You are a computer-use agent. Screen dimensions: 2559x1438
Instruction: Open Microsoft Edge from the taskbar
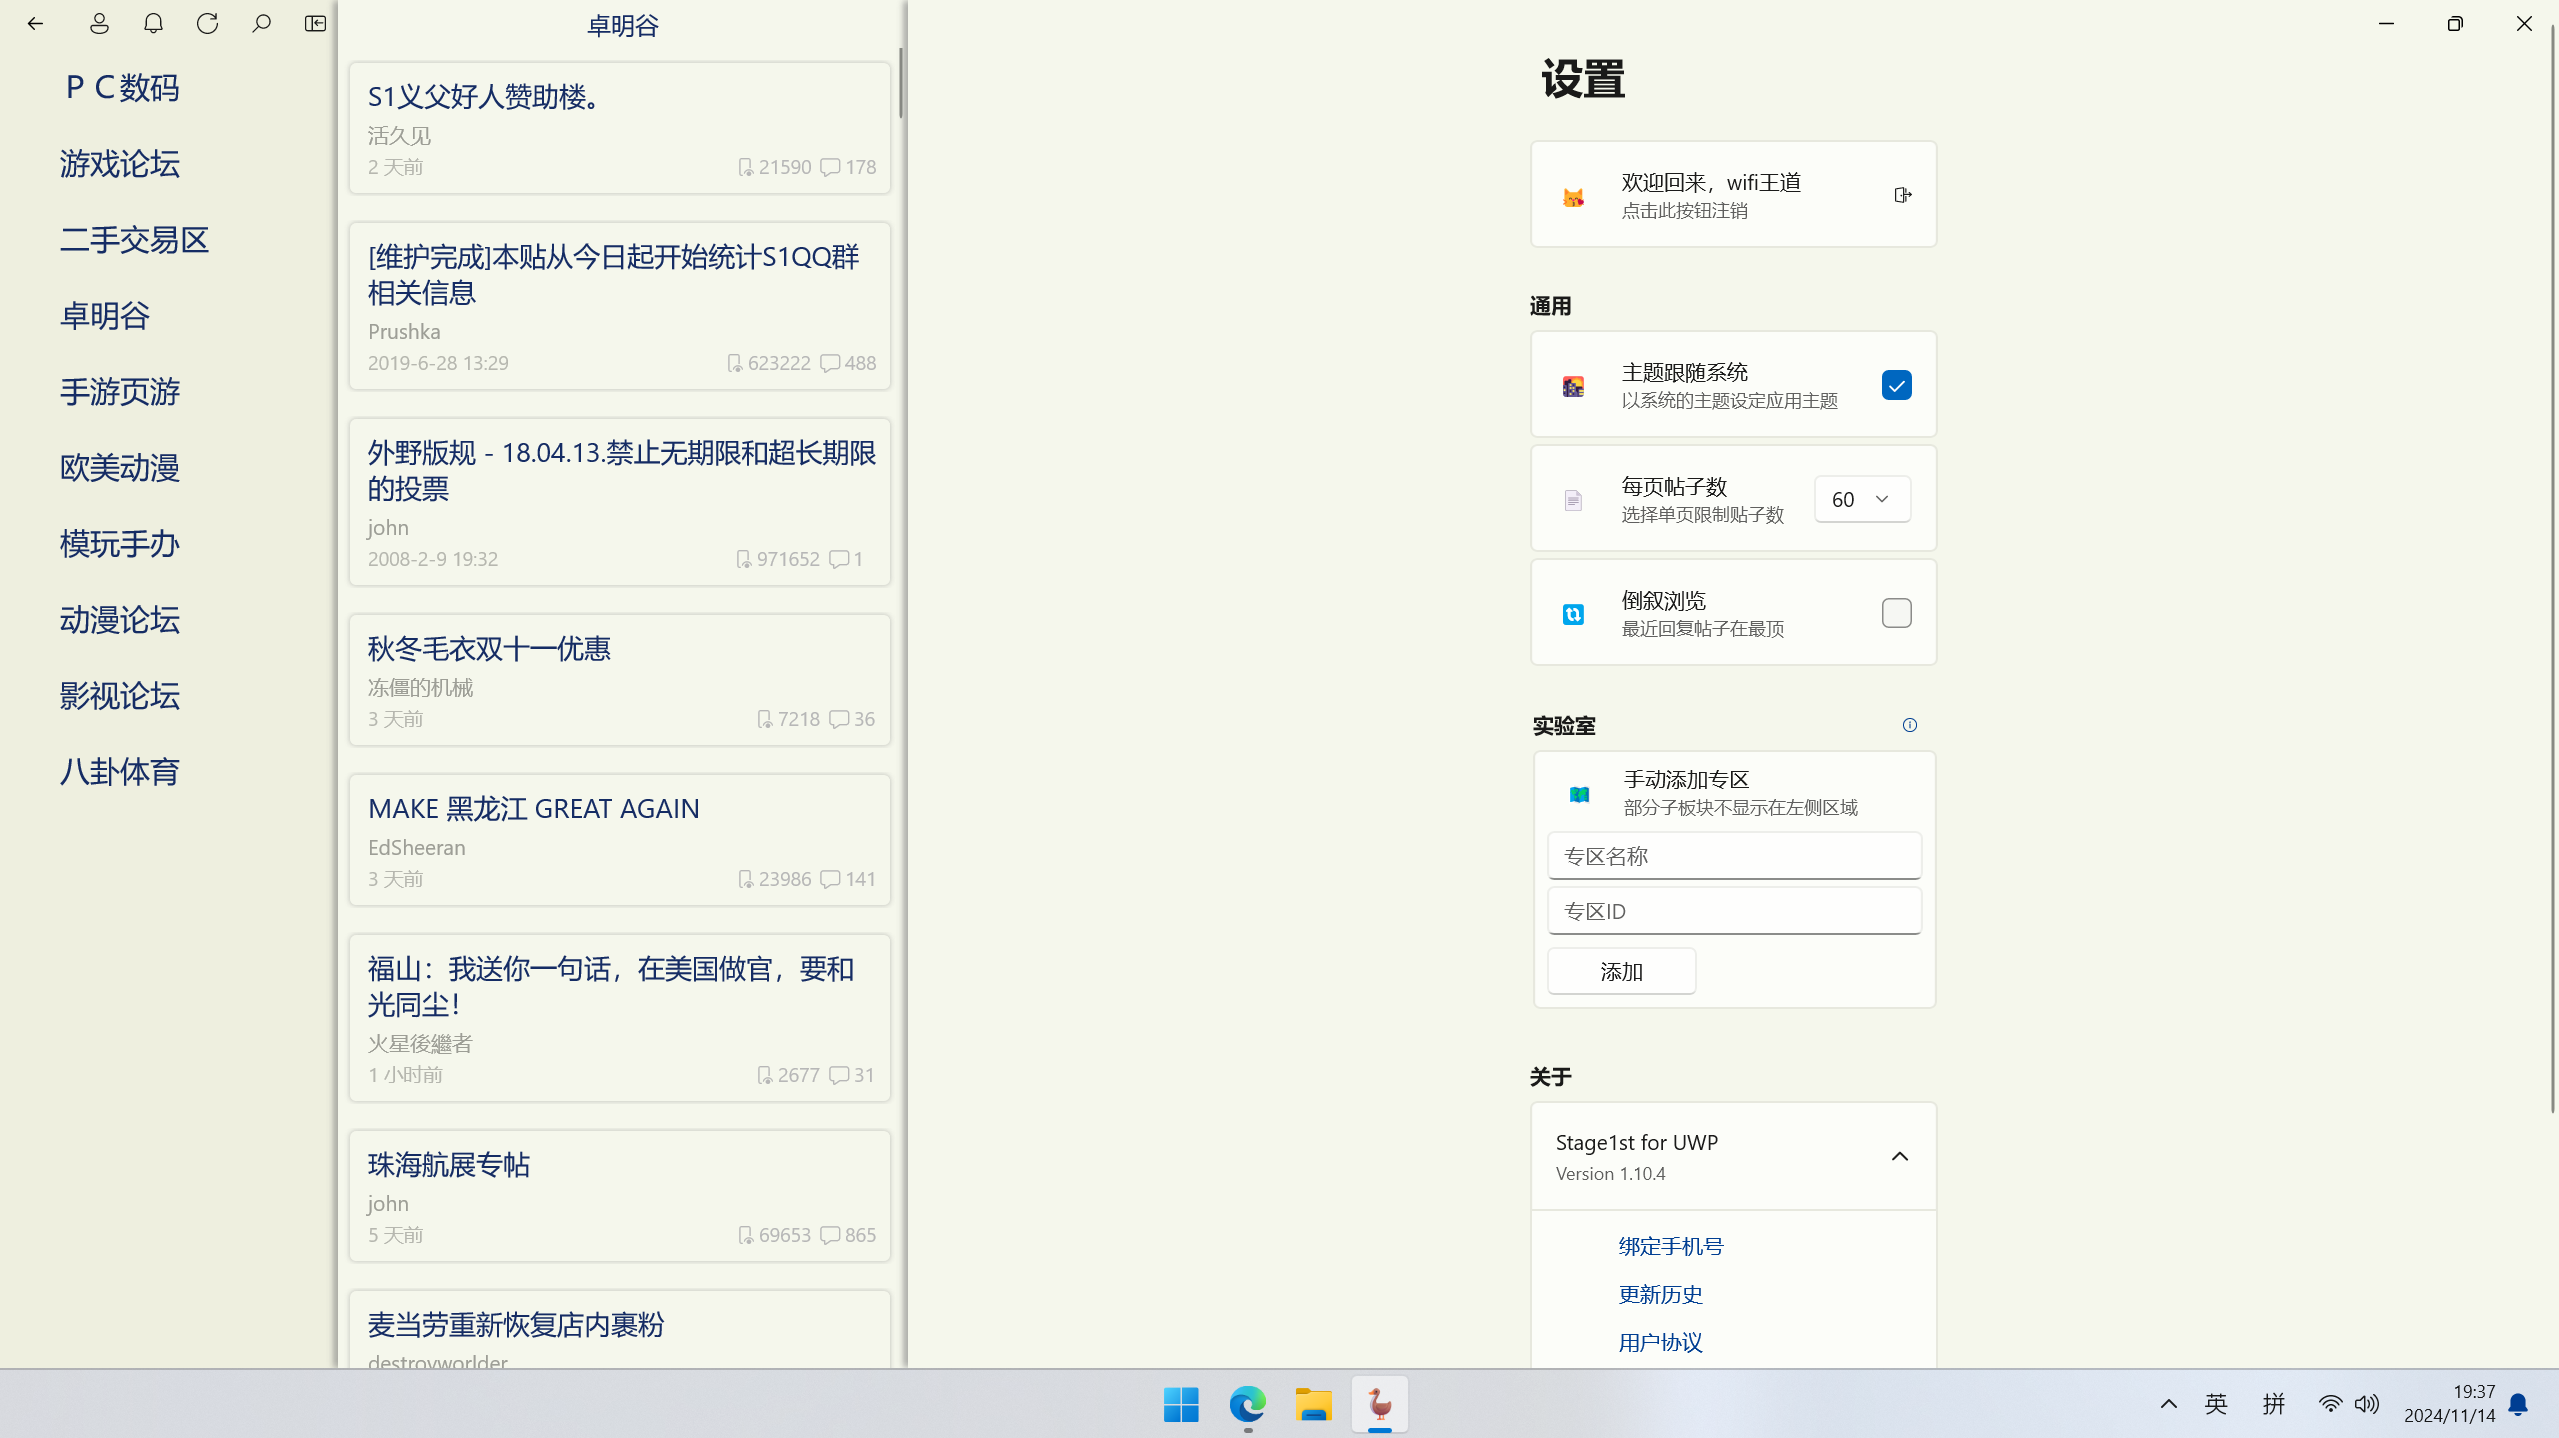point(1247,1404)
